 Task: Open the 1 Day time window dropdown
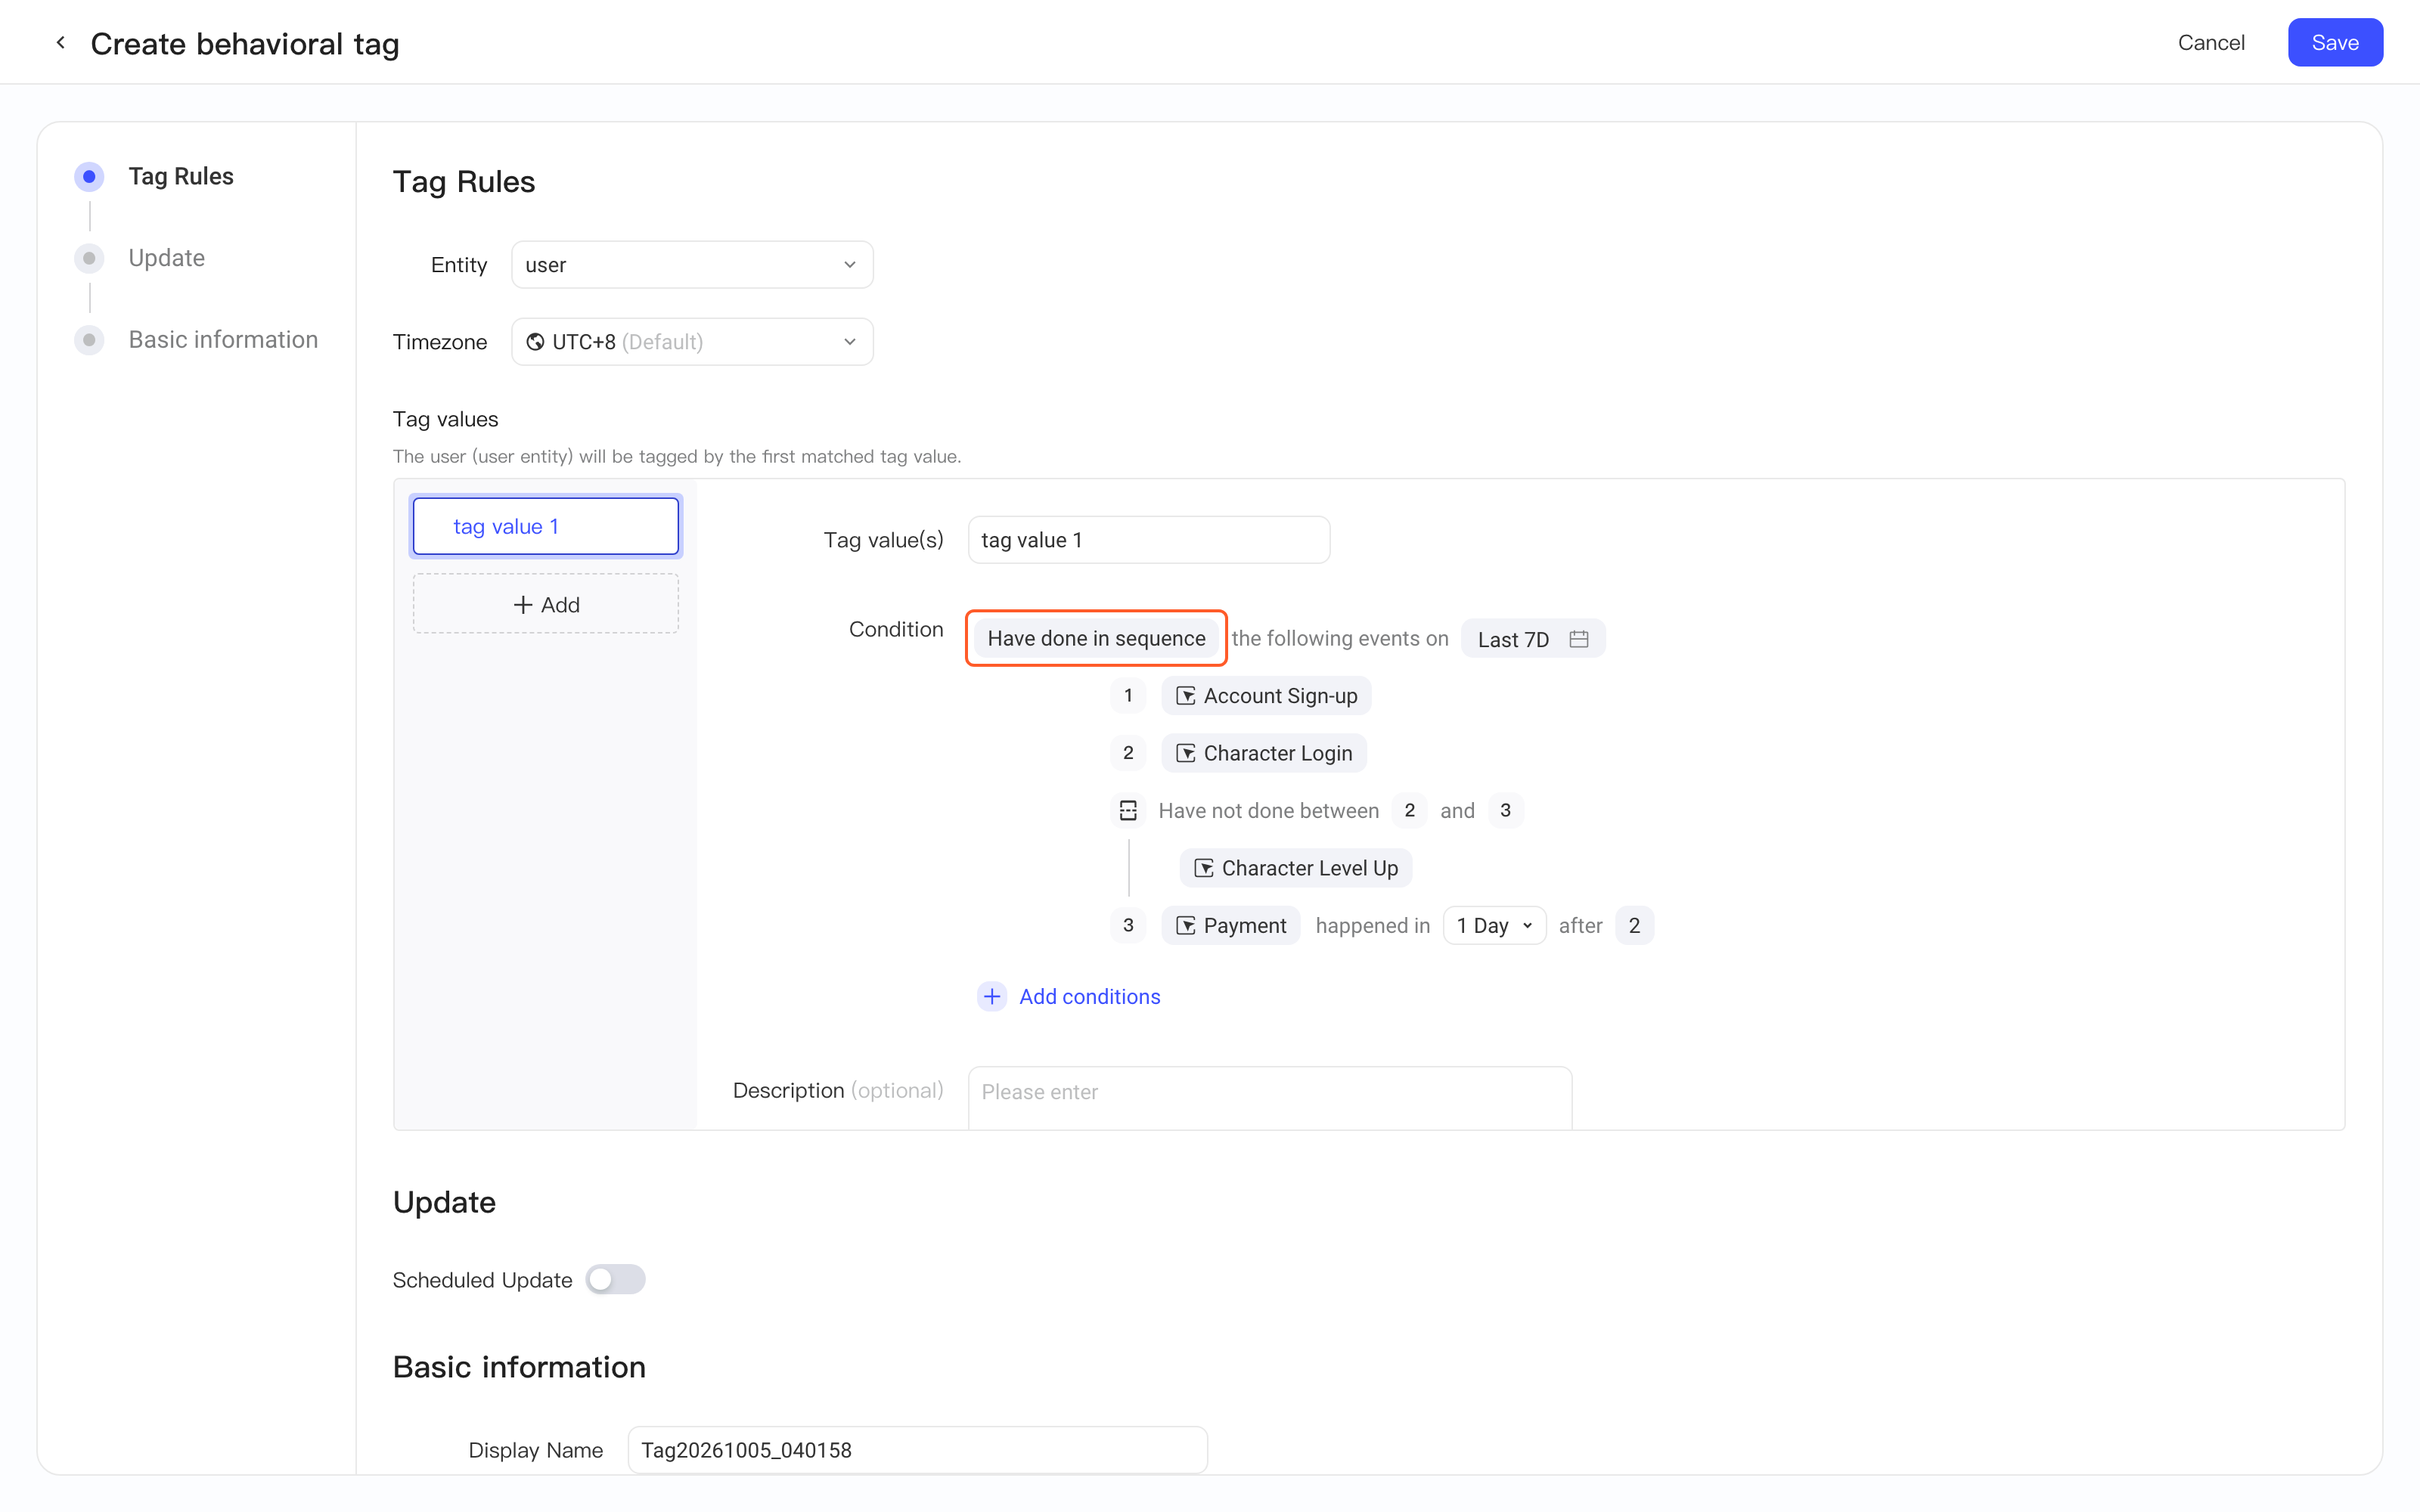[x=1494, y=926]
